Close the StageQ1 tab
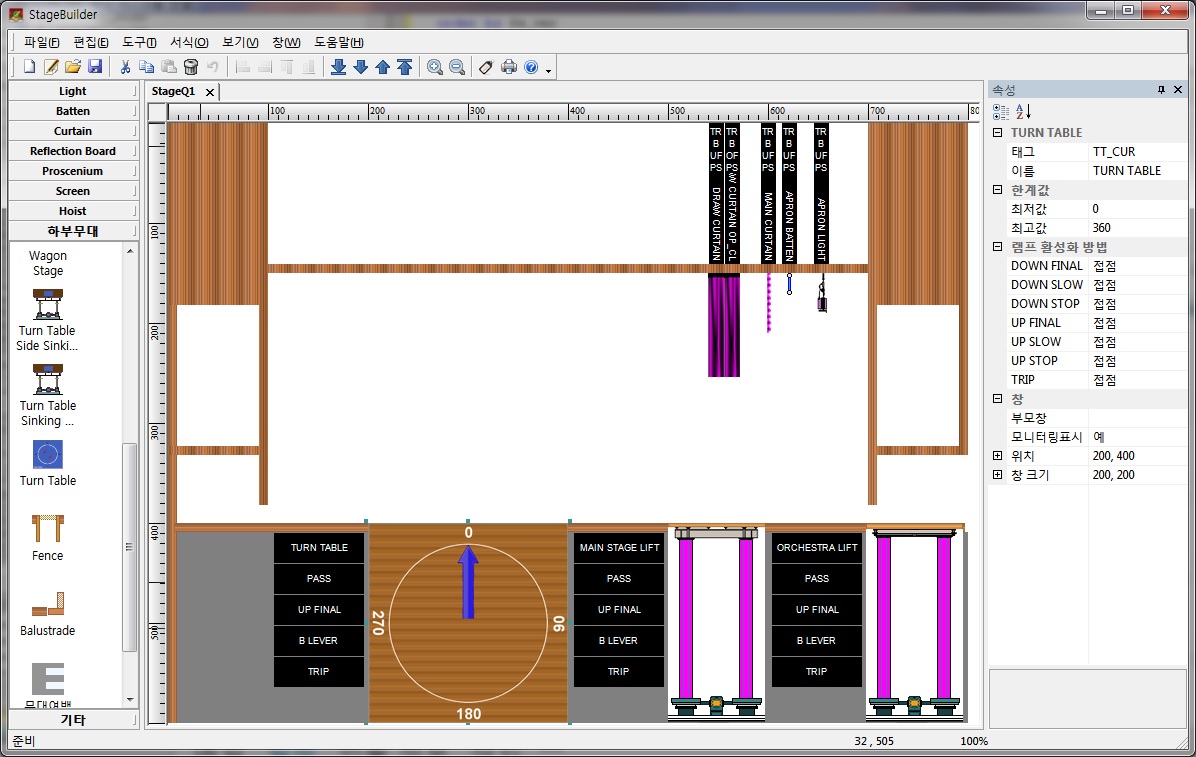1196x757 pixels. [x=210, y=92]
